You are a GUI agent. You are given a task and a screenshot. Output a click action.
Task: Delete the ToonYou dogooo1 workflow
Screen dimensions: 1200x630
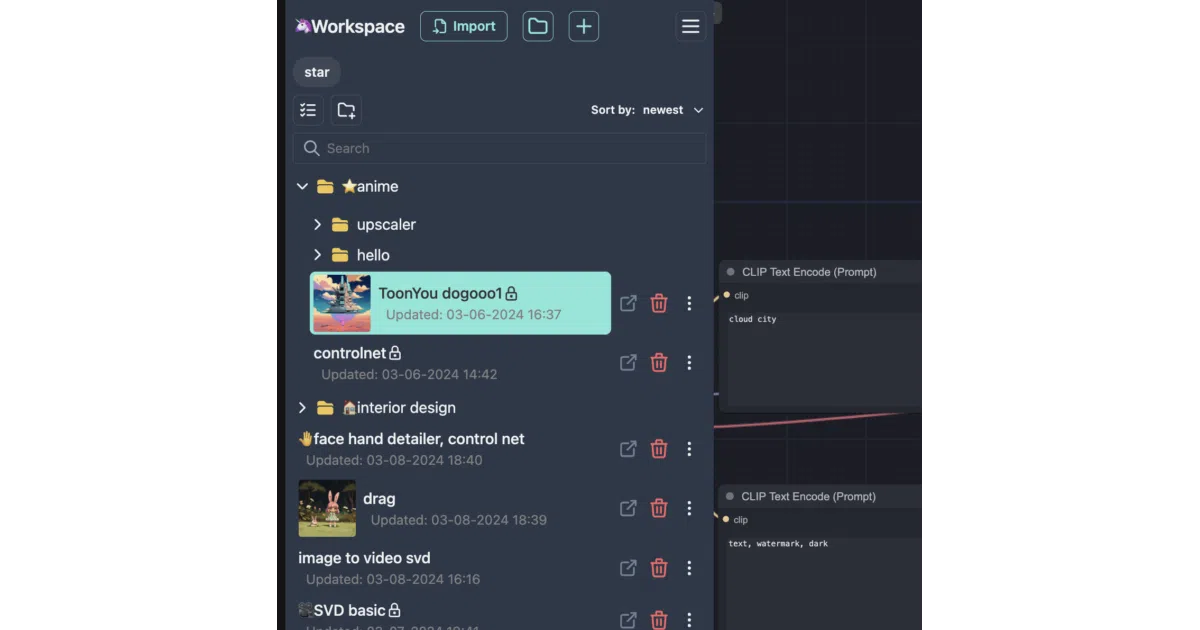click(x=659, y=303)
